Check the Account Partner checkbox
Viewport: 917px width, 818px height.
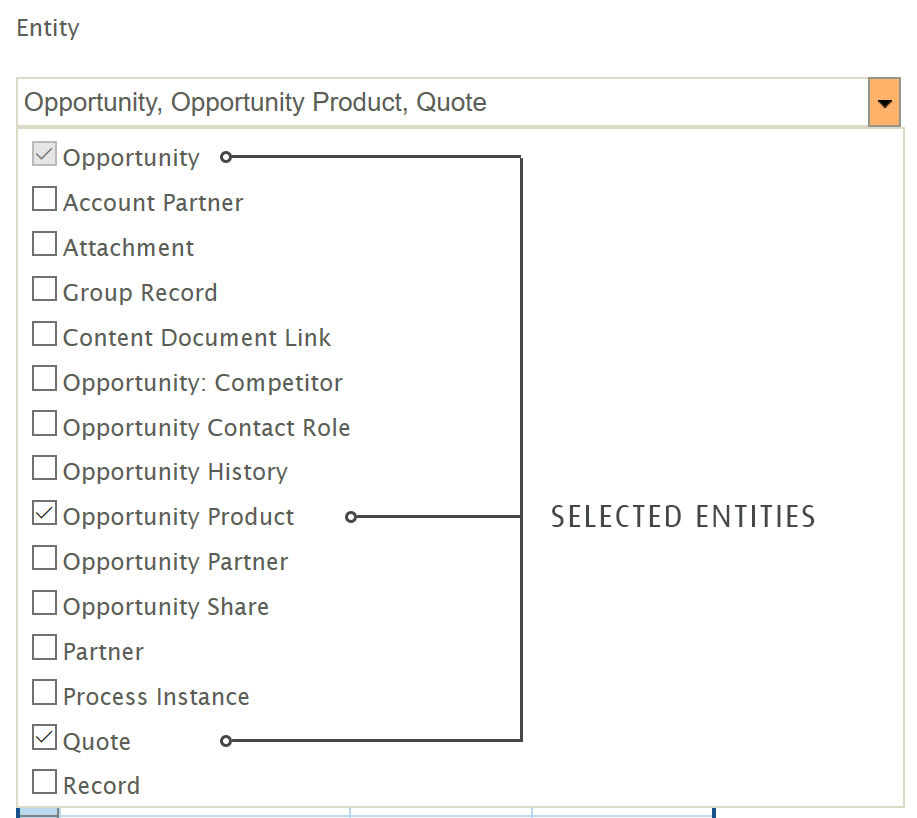pos(44,200)
